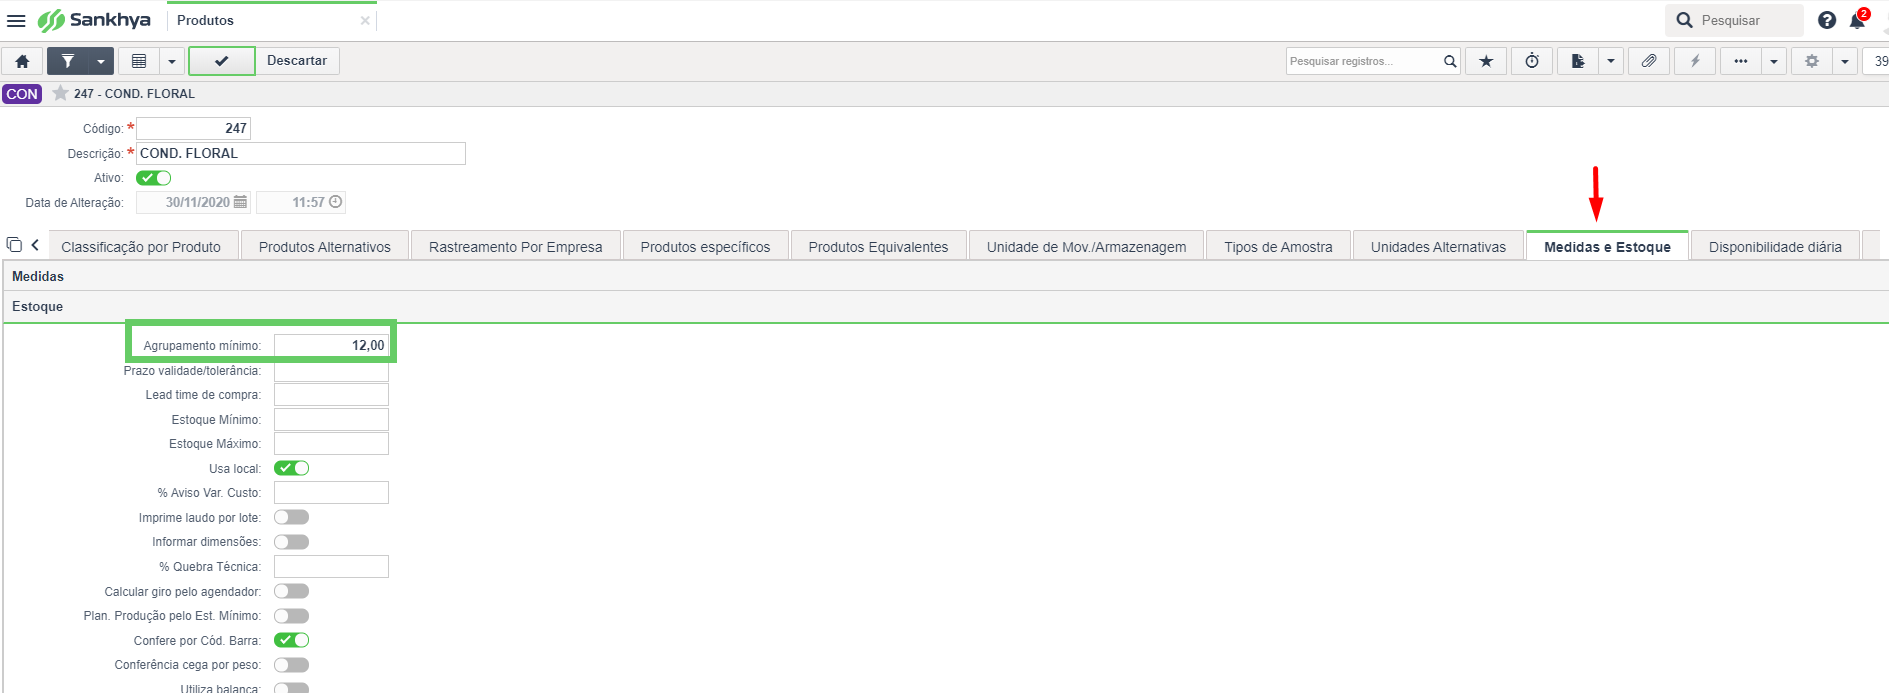1889x693 pixels.
Task: Expand the filter dropdown arrow
Action: point(101,61)
